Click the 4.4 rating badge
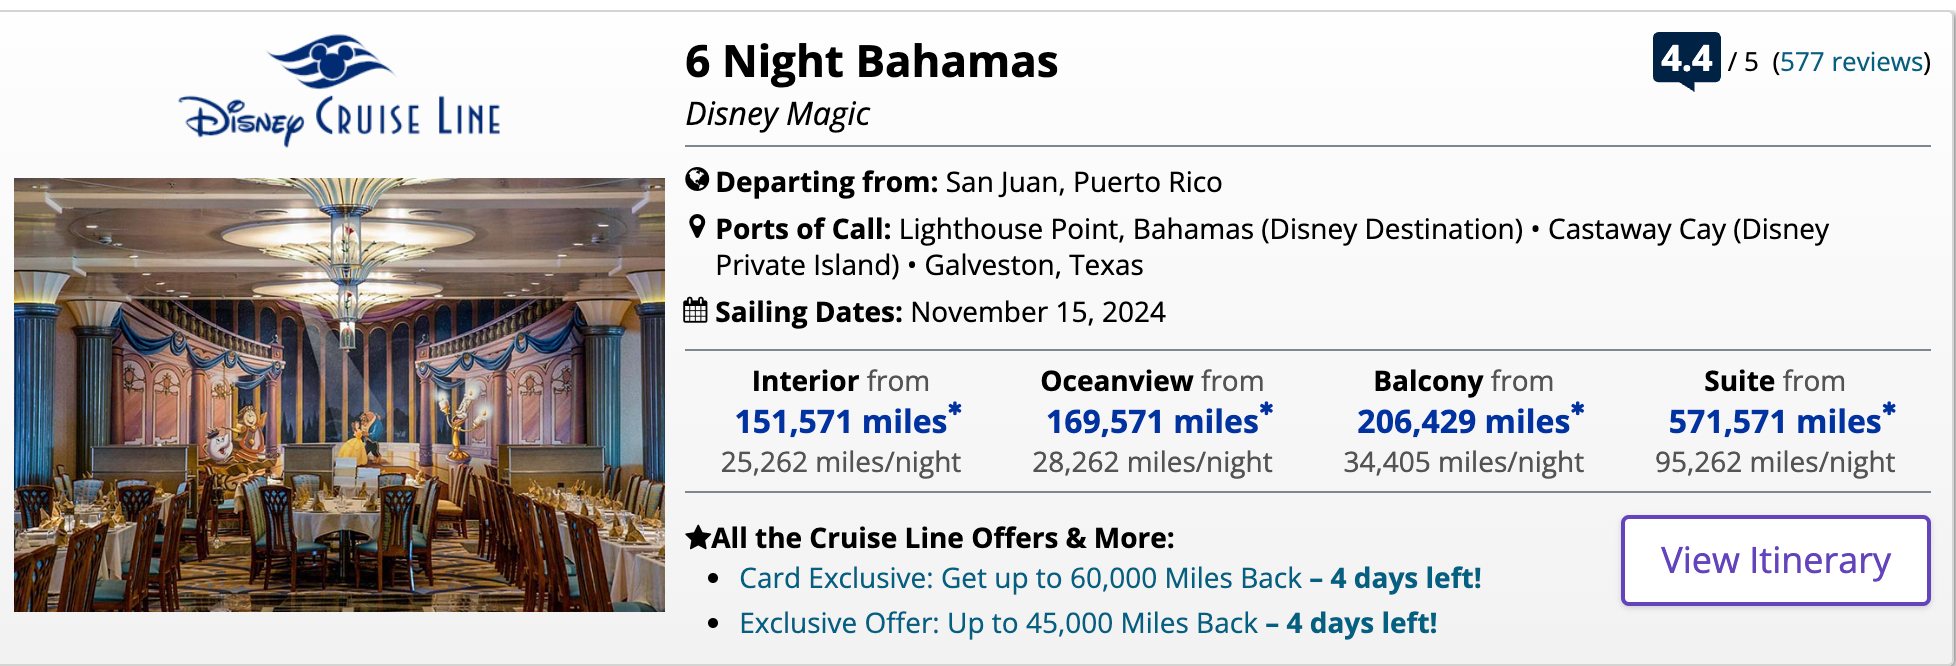The image size is (1956, 666). pyautogui.click(x=1686, y=60)
